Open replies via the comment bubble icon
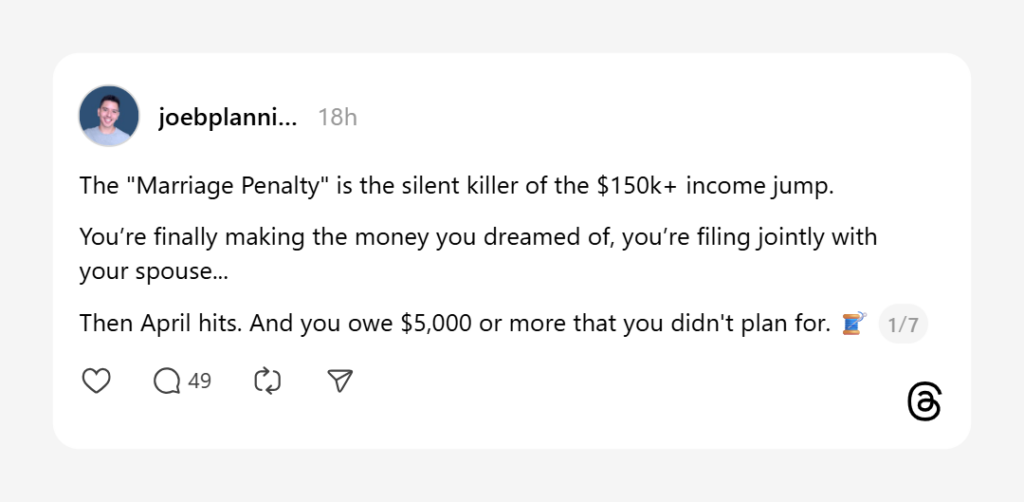 click(167, 381)
